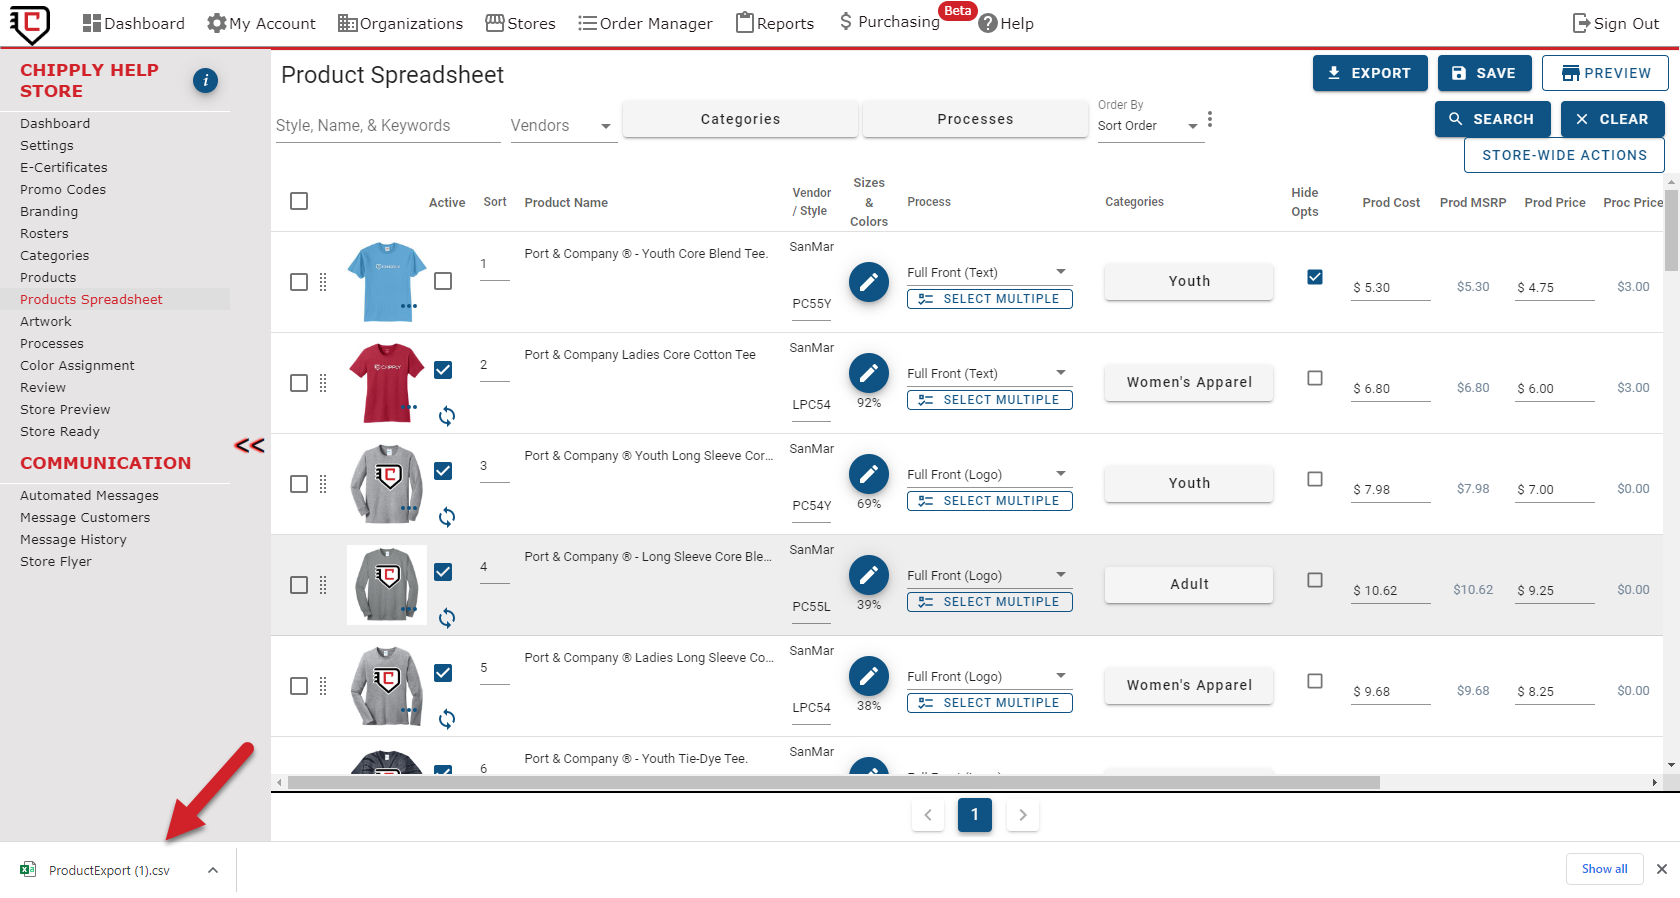Grab drag handle for PC54Y row
1680x898 pixels.
tap(323, 484)
